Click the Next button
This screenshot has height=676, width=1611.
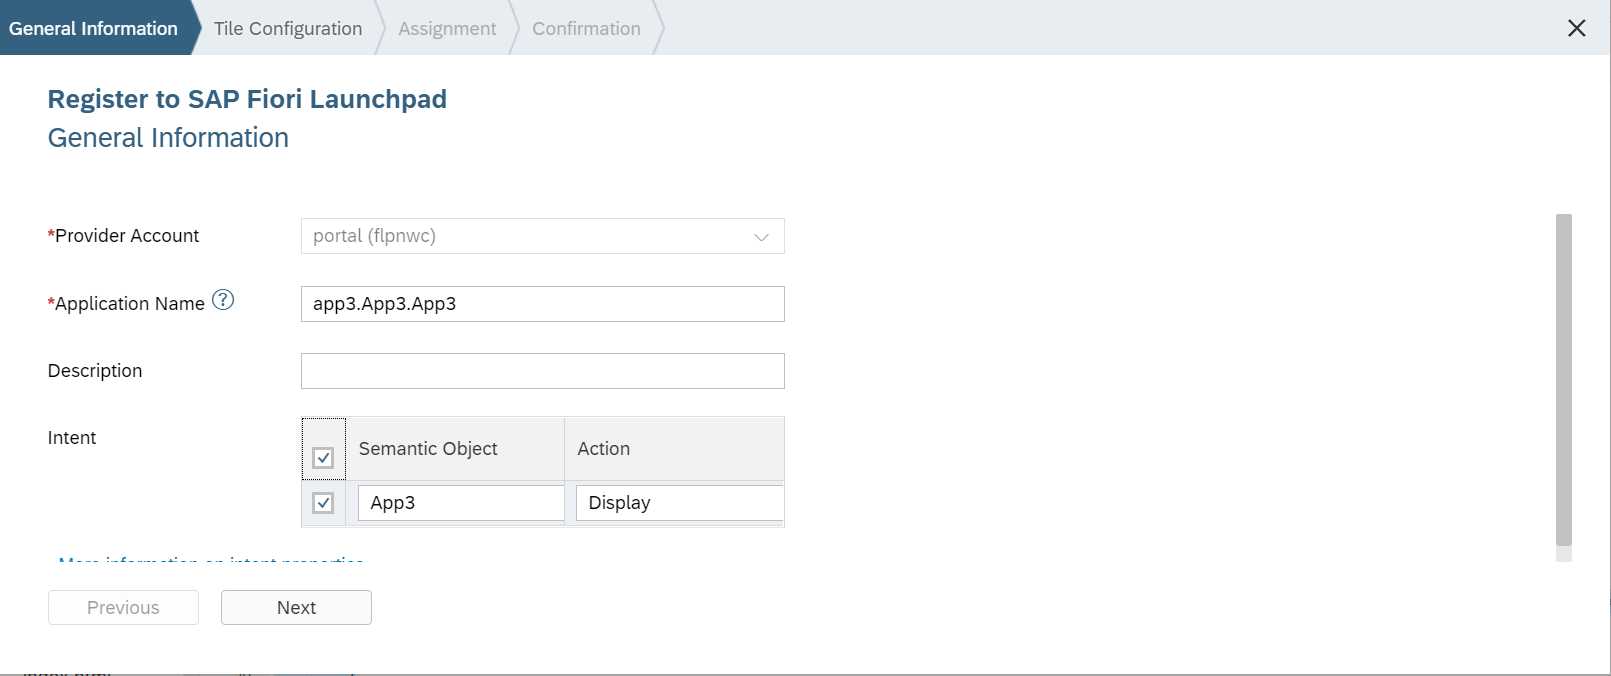(x=296, y=607)
